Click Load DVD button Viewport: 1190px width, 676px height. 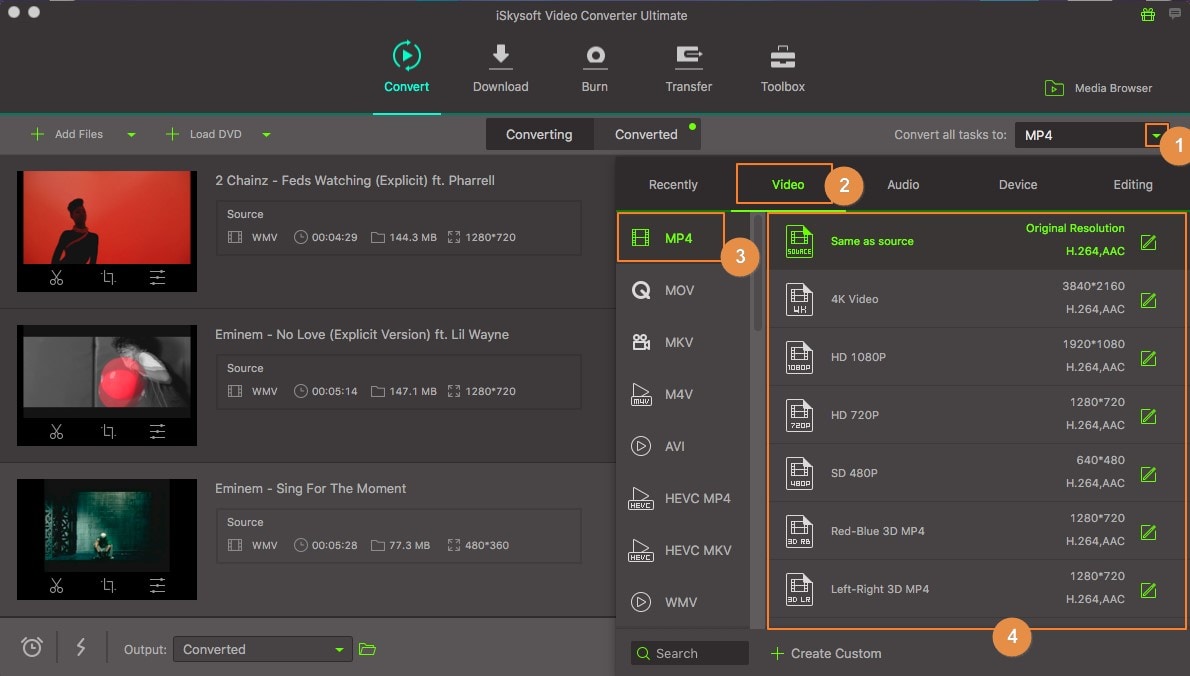(x=203, y=134)
